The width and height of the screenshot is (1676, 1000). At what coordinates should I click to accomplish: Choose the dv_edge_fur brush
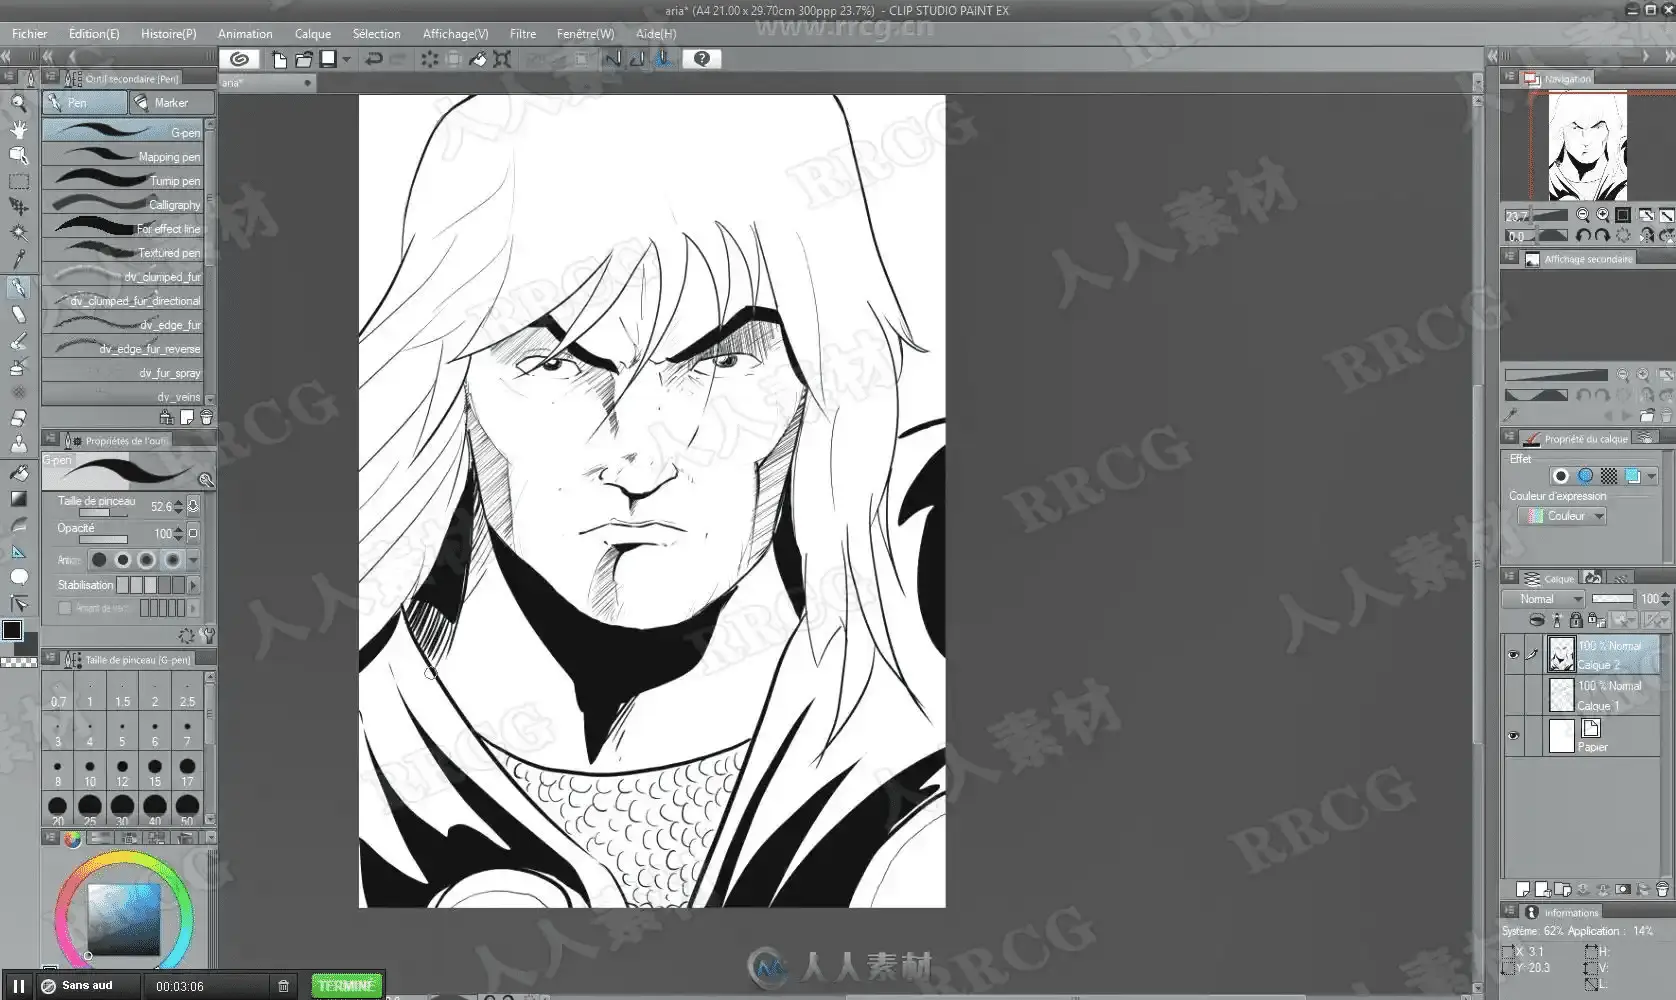(123, 324)
